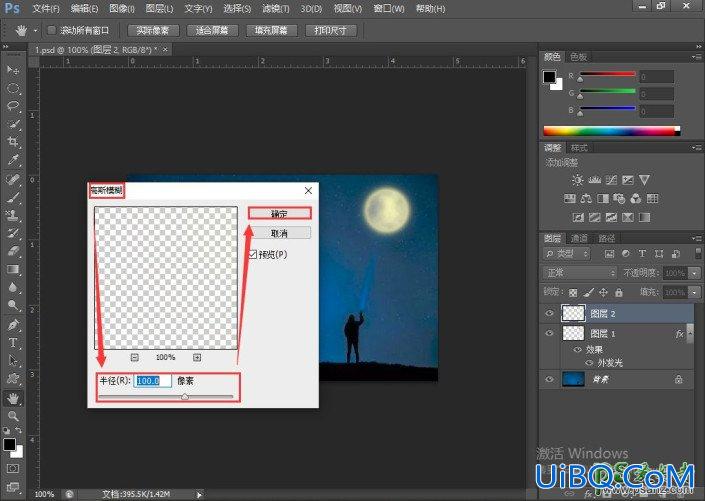Select the History Brush tool
The height and width of the screenshot is (501, 705).
13,233
